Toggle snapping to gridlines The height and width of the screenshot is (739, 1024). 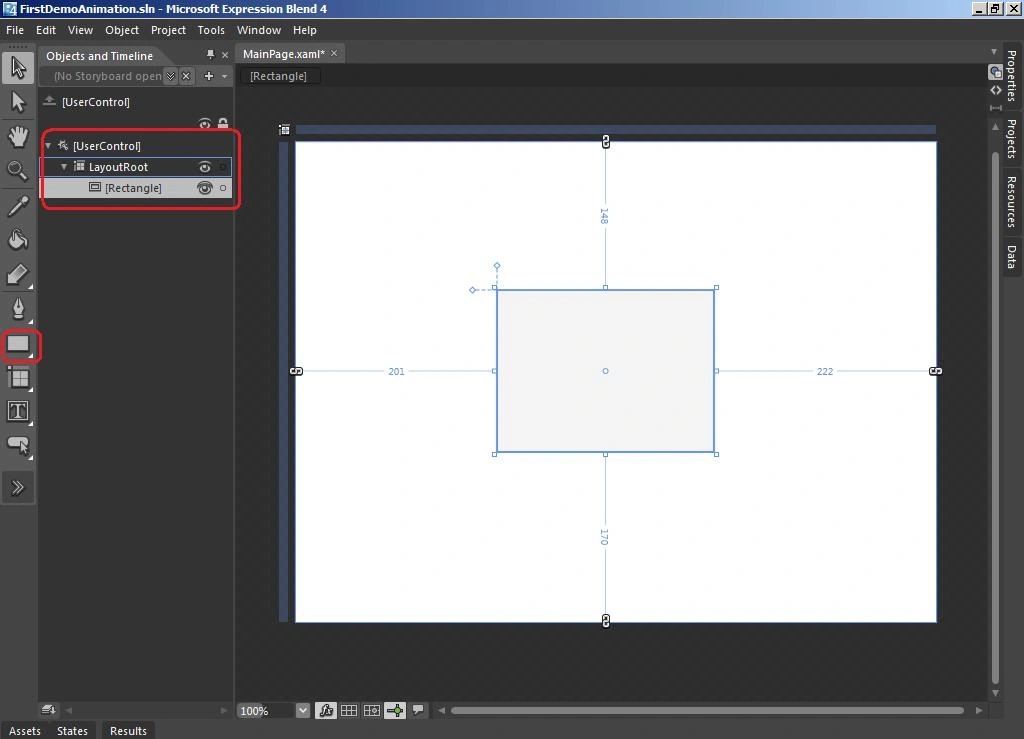(372, 710)
